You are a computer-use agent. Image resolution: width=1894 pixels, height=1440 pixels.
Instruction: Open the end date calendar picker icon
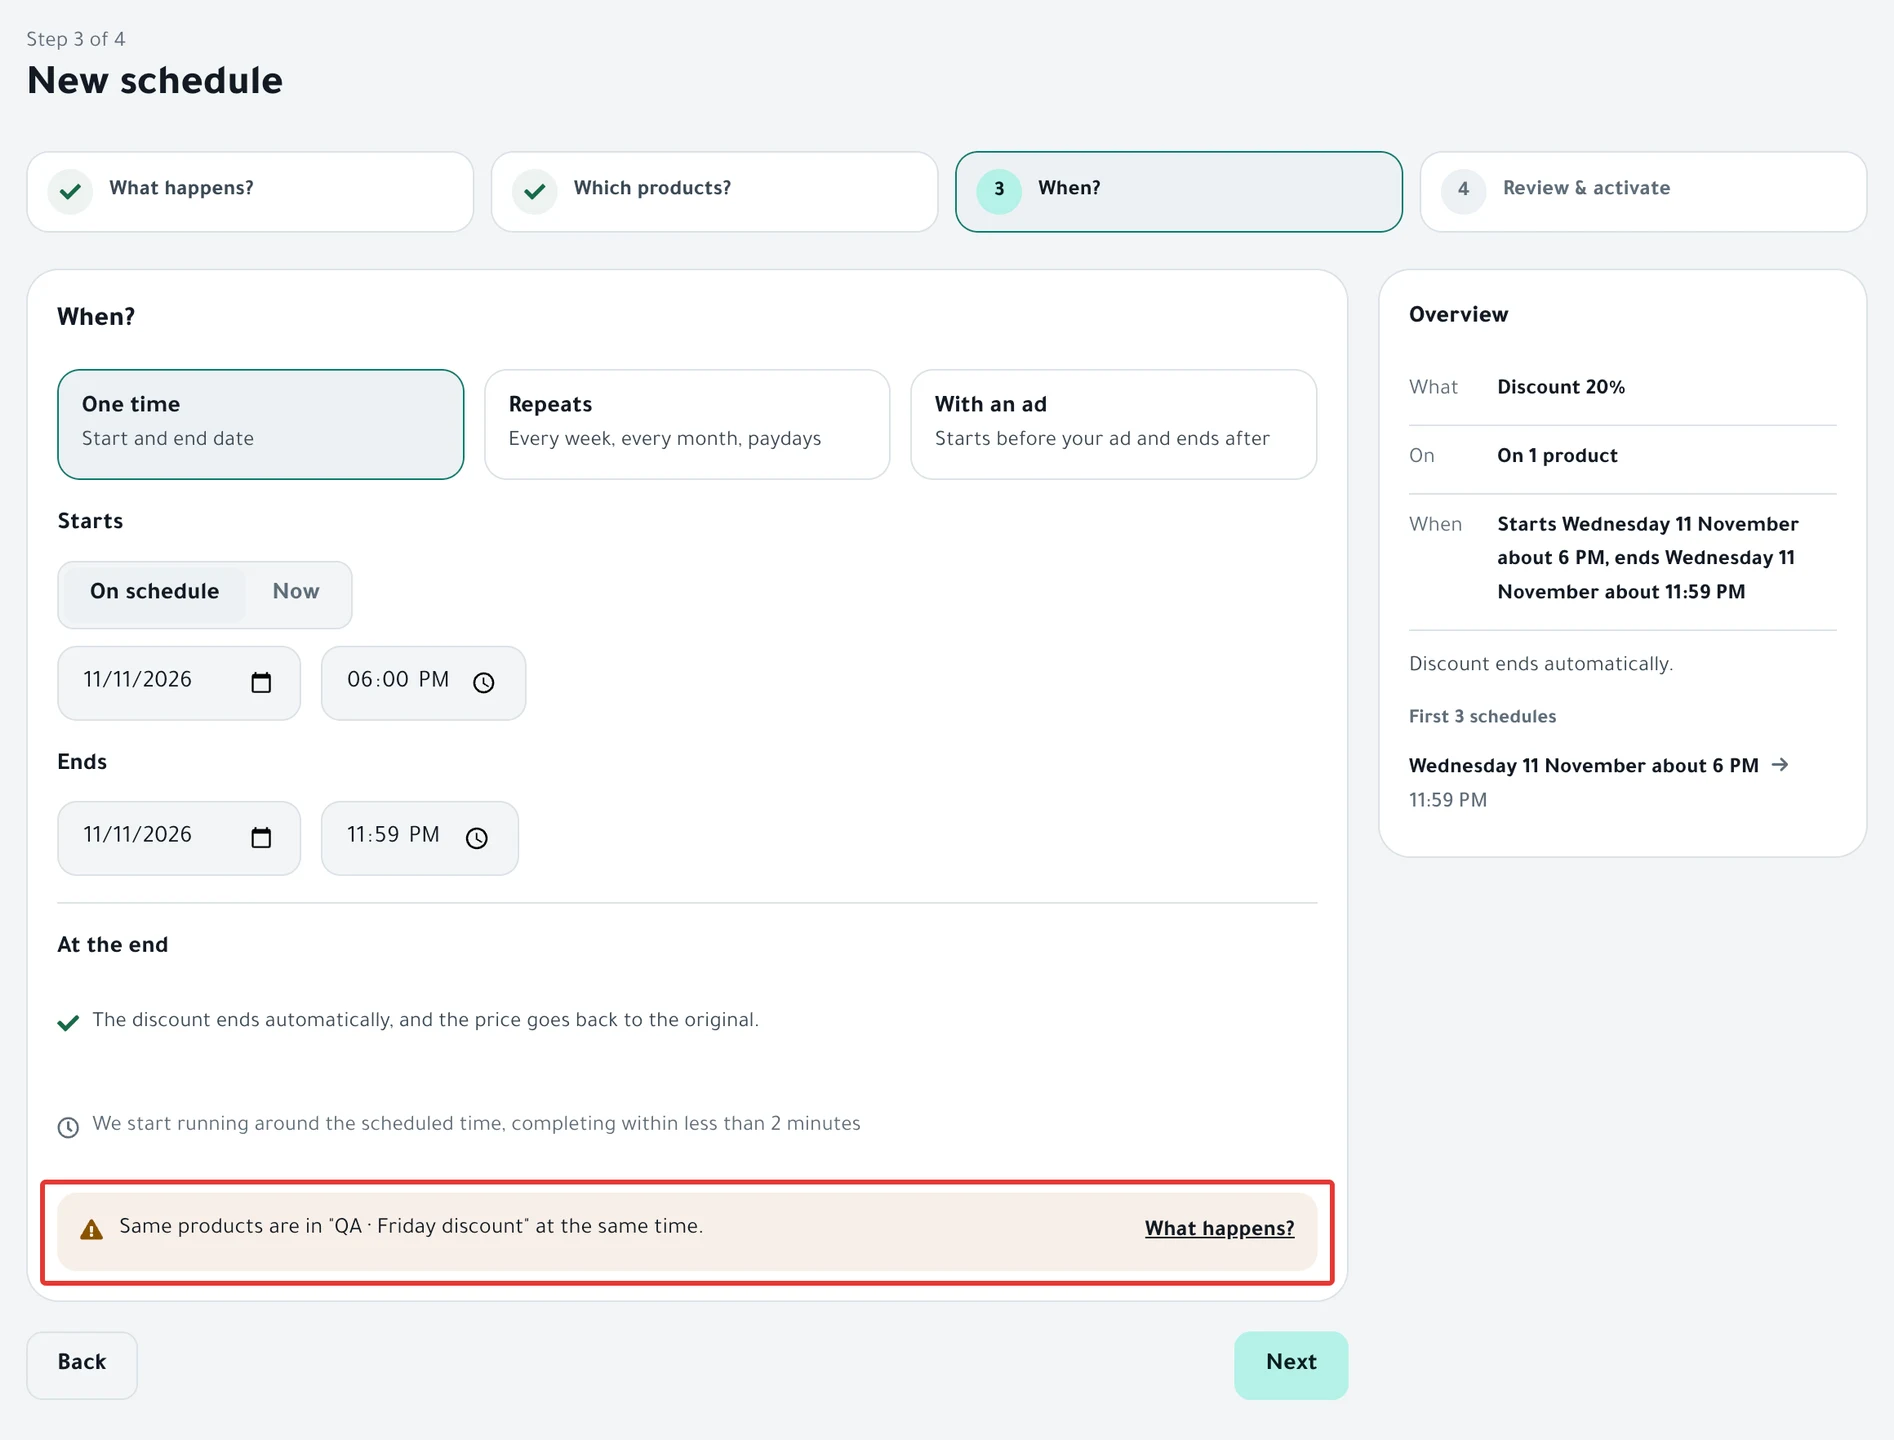pyautogui.click(x=261, y=838)
